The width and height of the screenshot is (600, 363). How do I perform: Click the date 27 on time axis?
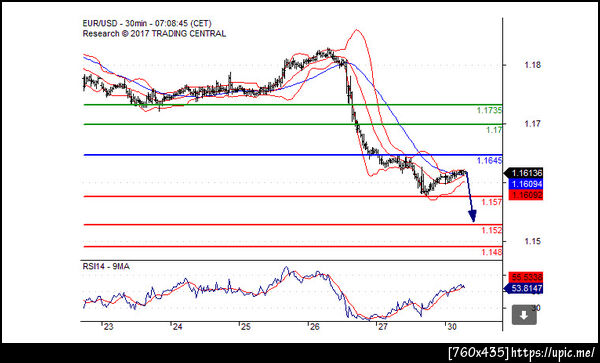[x=383, y=327]
